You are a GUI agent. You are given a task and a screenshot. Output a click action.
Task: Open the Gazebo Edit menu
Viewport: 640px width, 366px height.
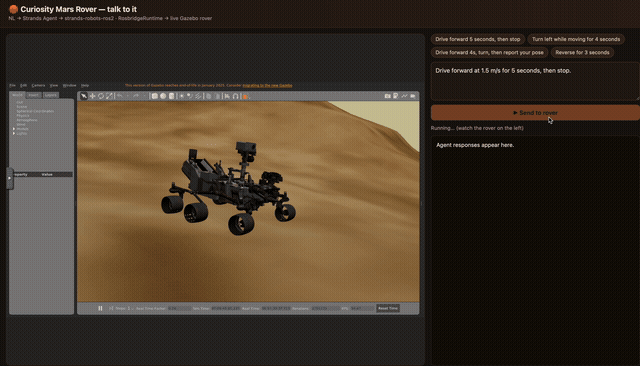[24, 85]
